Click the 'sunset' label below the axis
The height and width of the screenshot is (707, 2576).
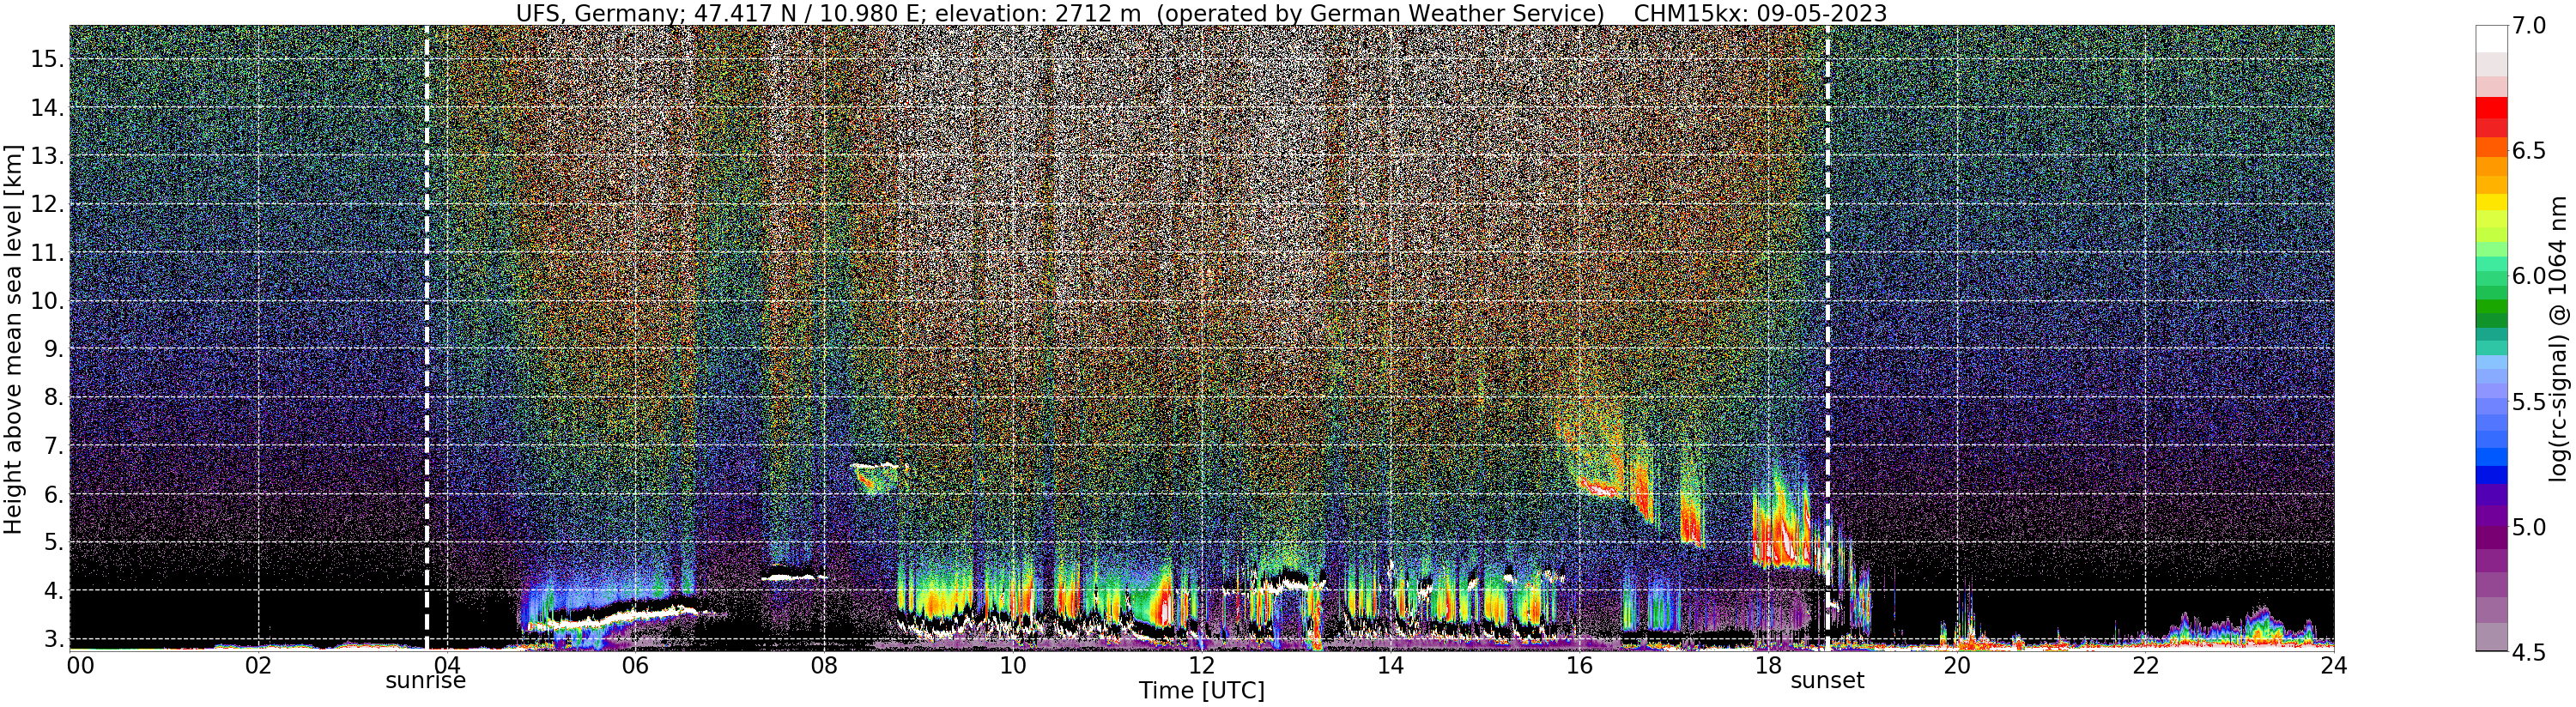point(1827,681)
